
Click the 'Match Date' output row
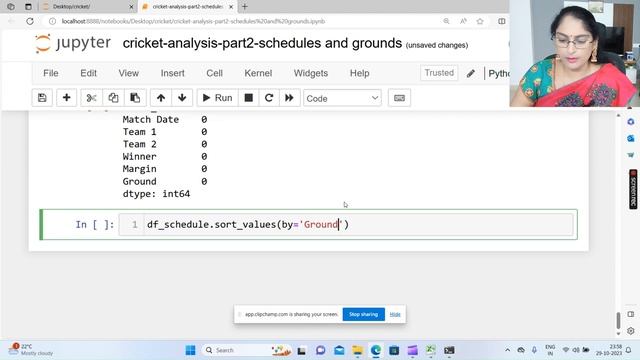click(x=165, y=120)
